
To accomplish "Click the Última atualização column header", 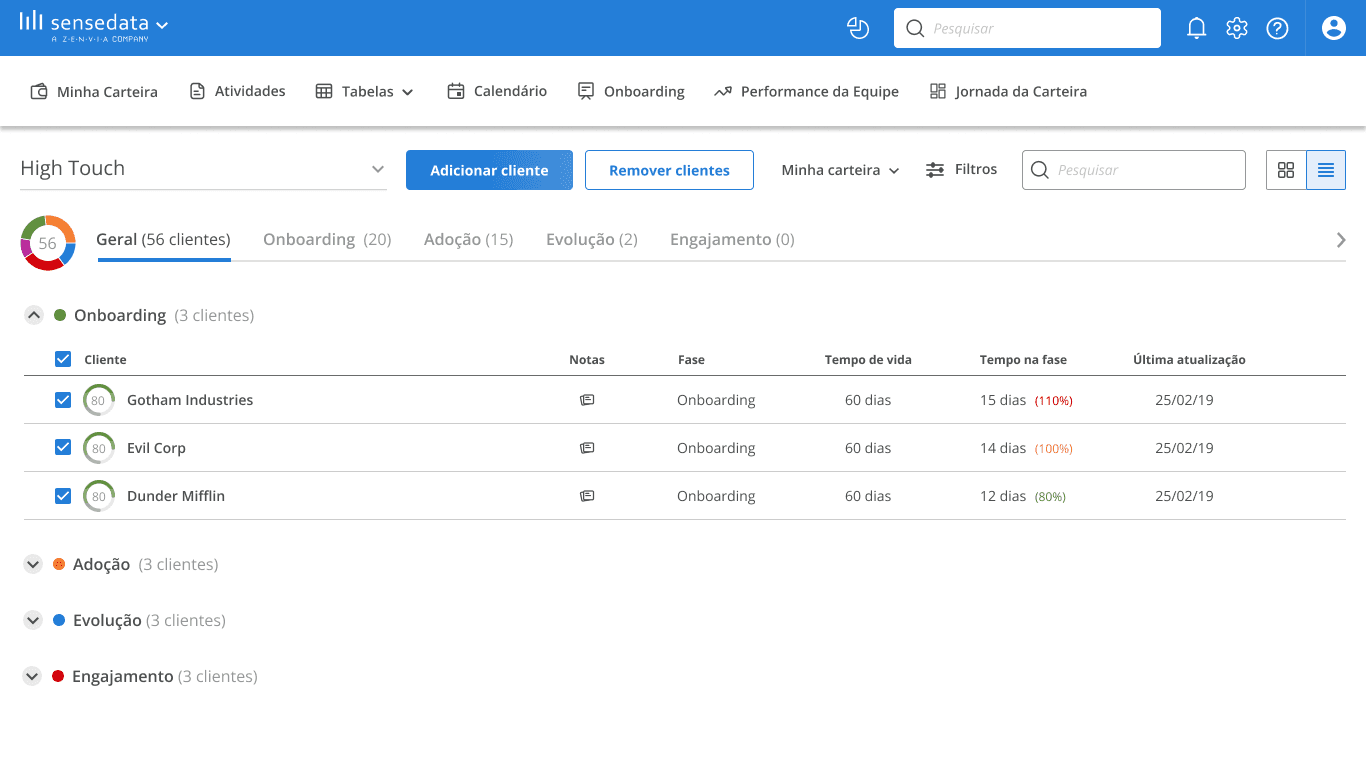I will (1189, 360).
